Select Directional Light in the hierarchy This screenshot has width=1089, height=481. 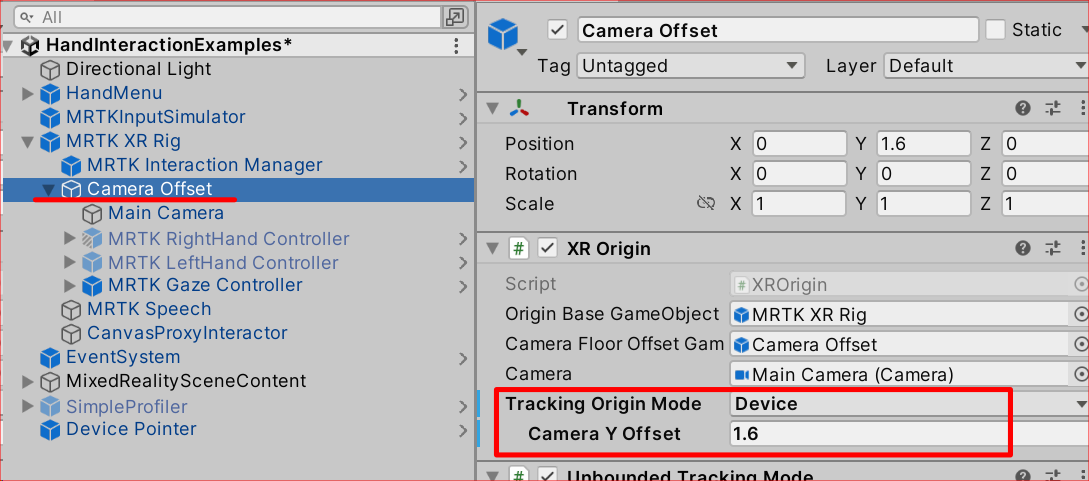coord(138,69)
